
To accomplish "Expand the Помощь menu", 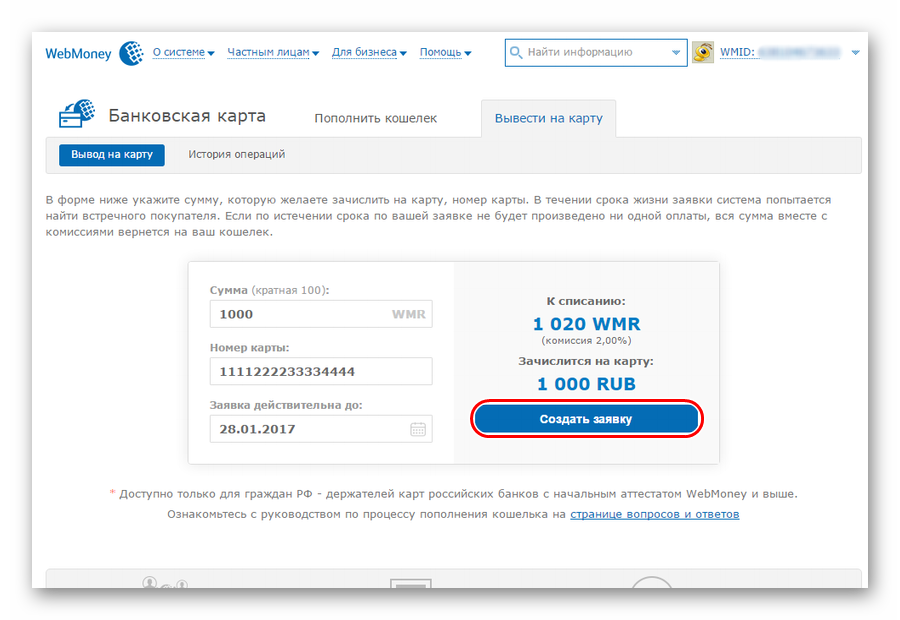I will coord(445,52).
